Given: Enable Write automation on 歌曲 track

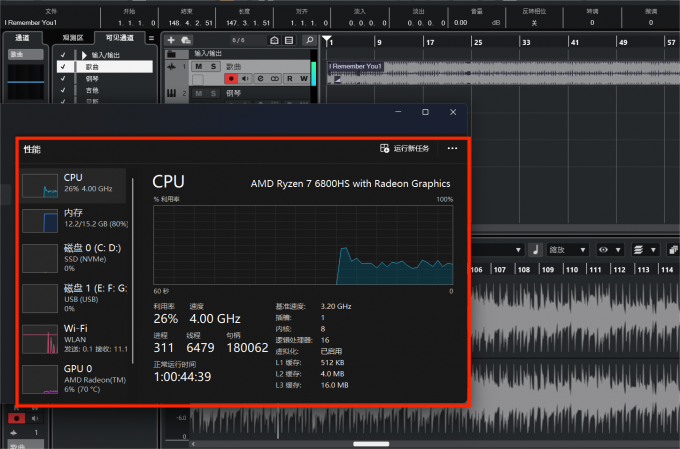Looking at the screenshot, I should (304, 79).
